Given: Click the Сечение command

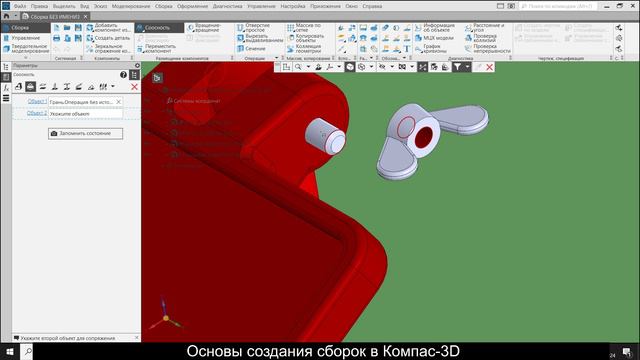Looking at the screenshot, I should [251, 49].
